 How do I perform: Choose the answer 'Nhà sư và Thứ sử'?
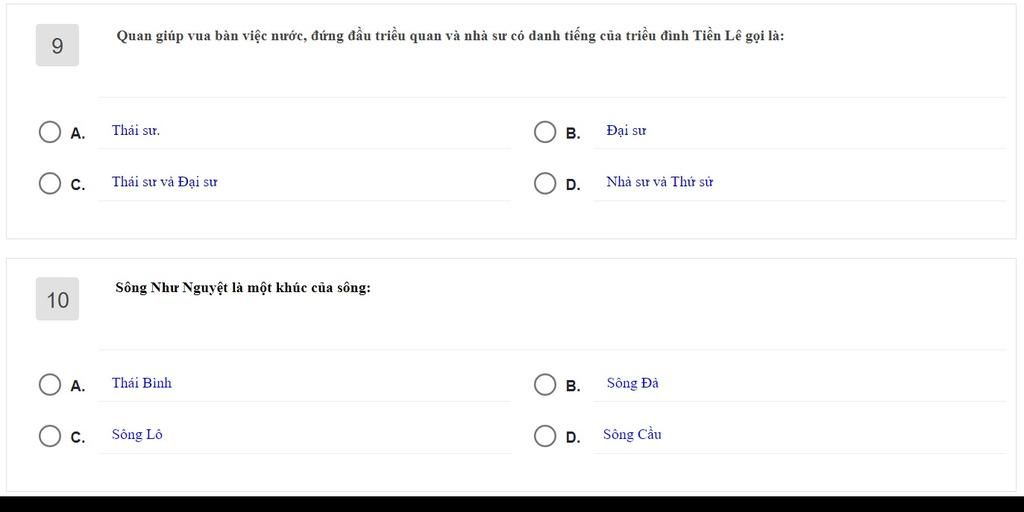pos(660,182)
